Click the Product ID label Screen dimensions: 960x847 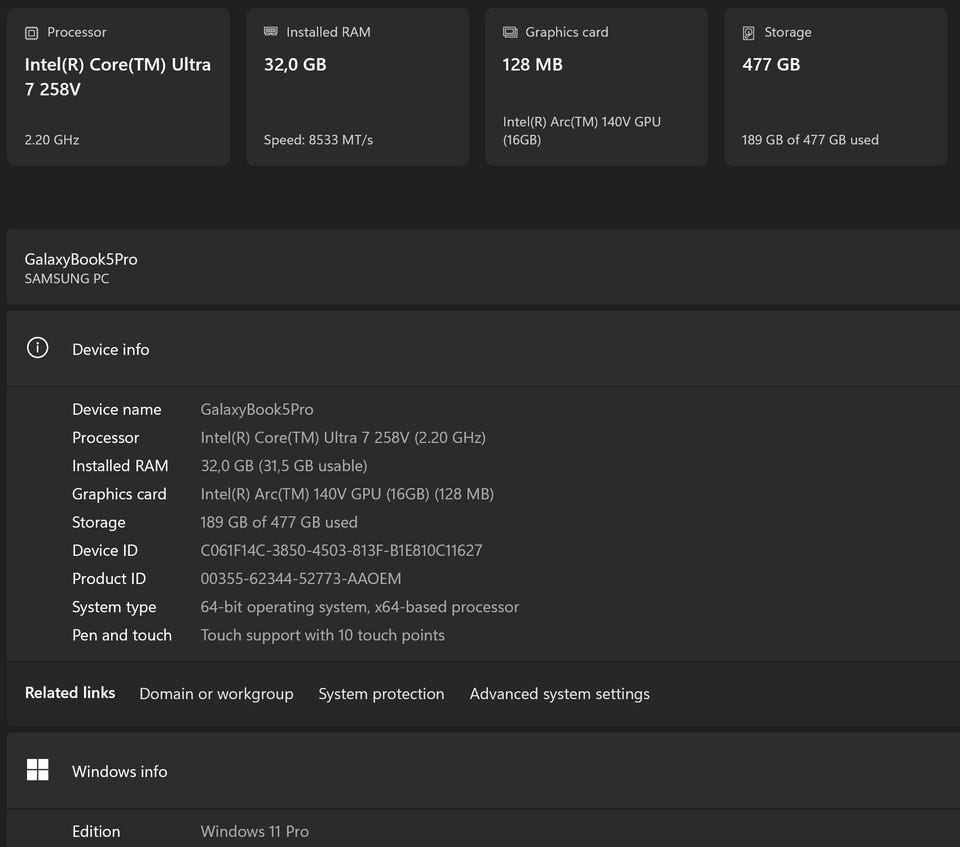coord(108,578)
